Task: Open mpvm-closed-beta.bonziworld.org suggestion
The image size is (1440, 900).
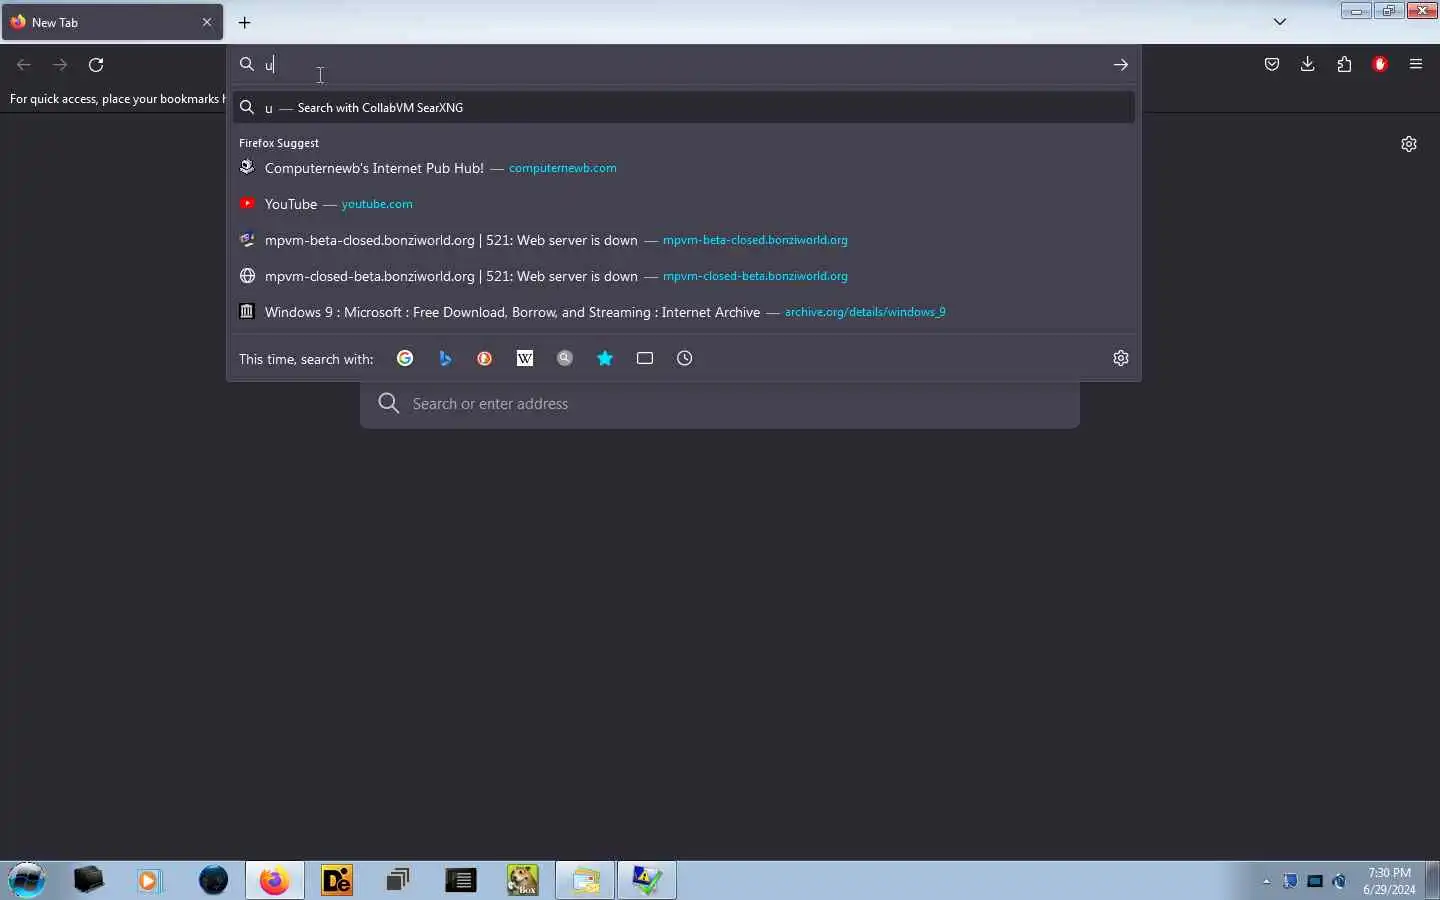Action: 684,276
